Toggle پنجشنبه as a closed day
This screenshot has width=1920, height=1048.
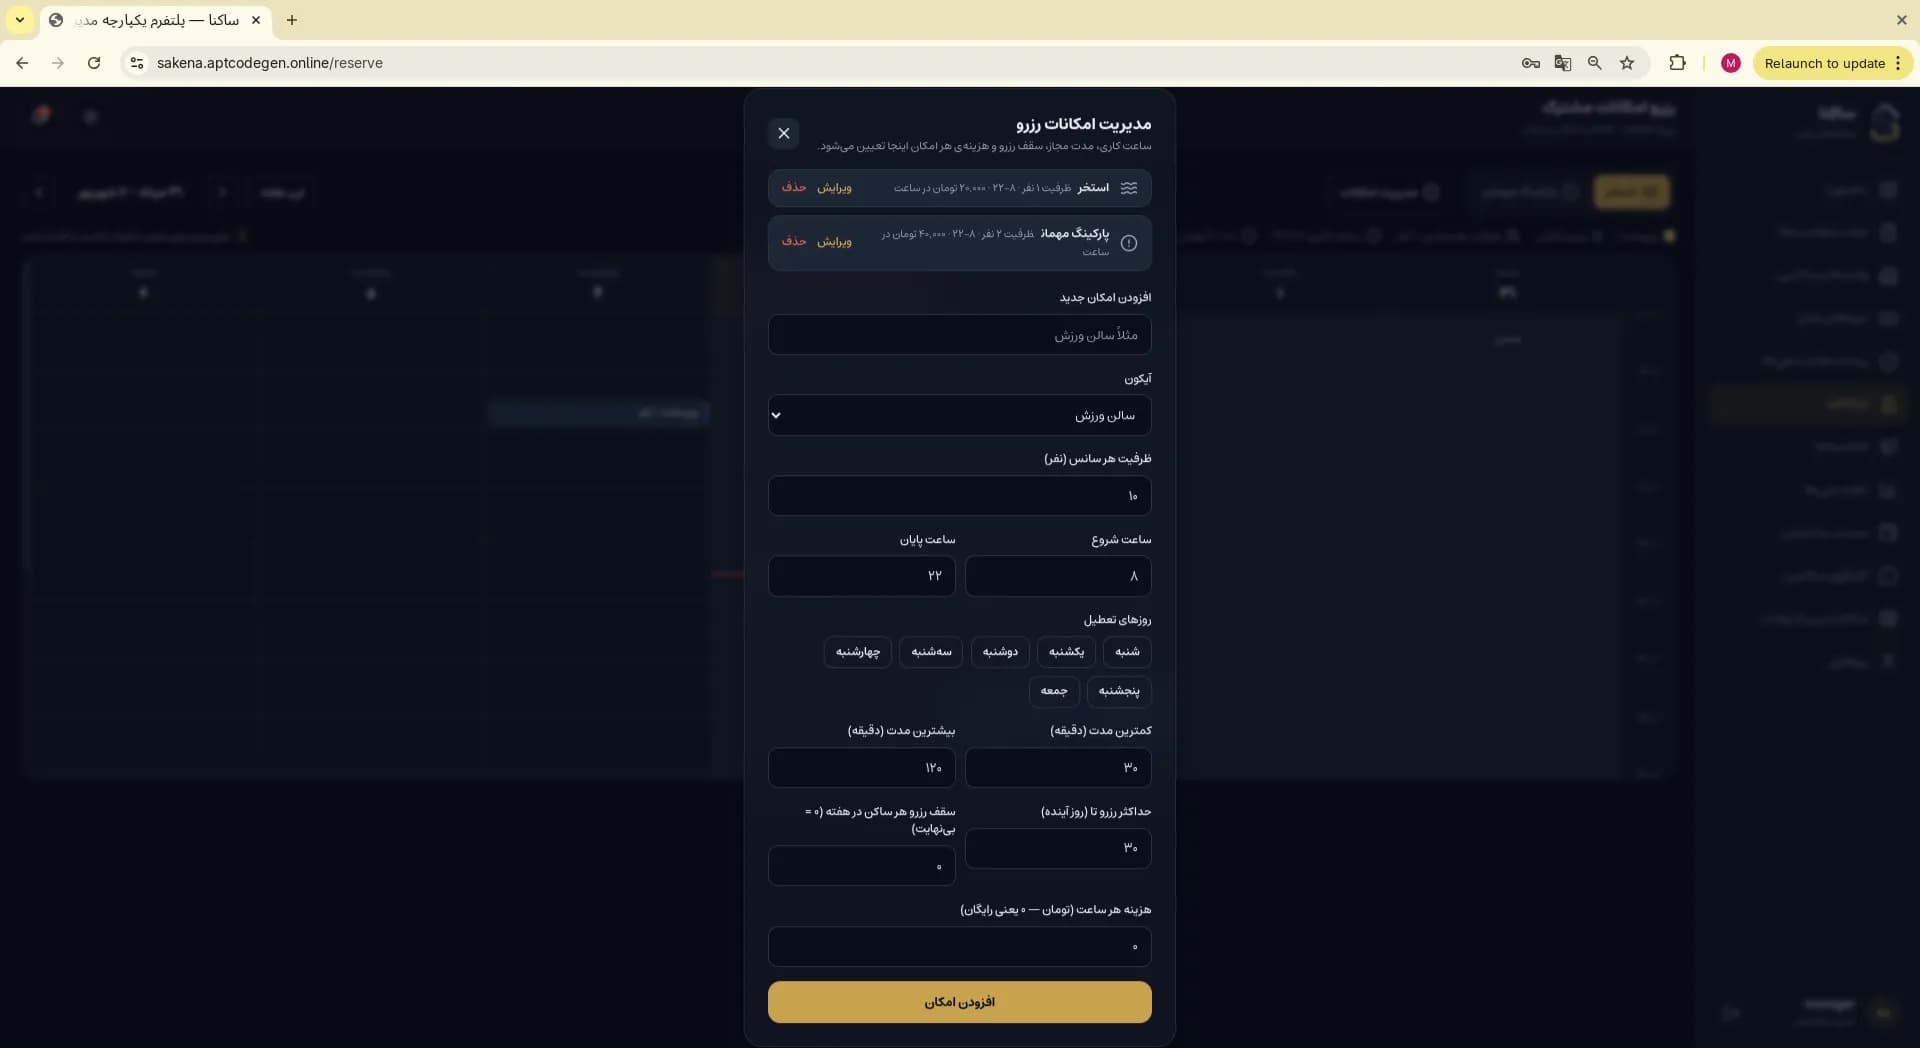1119,691
